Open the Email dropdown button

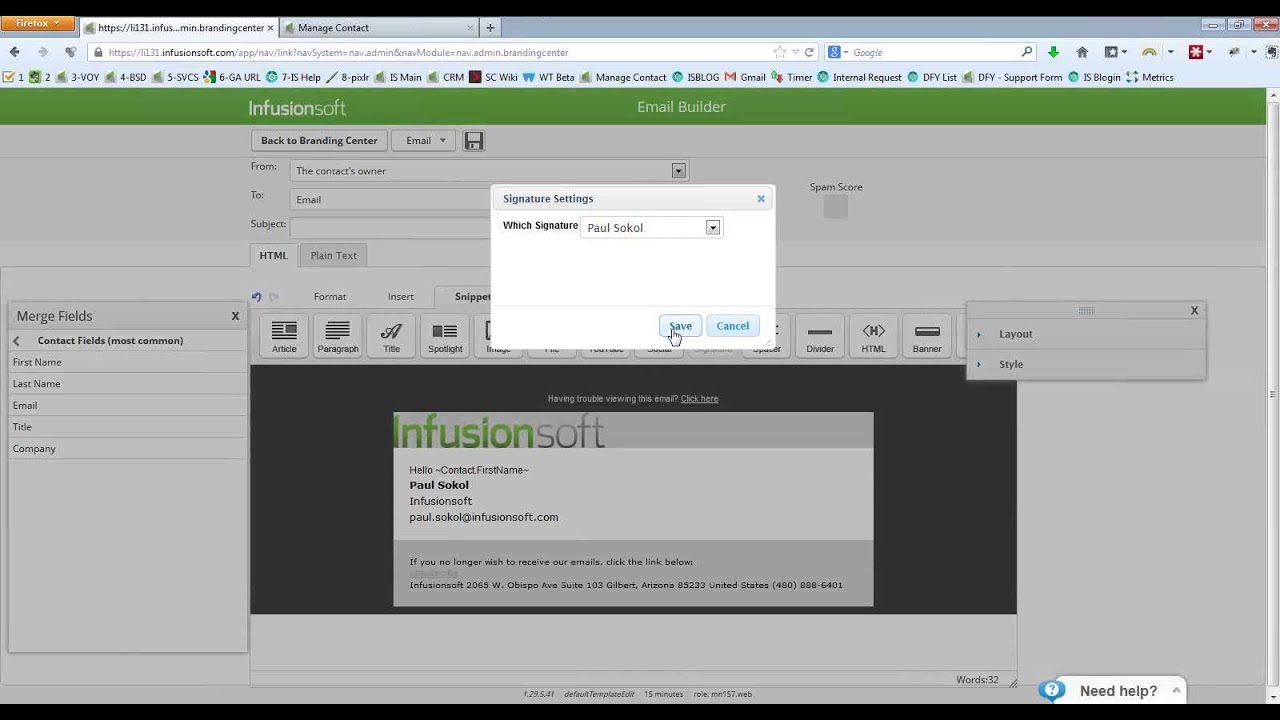click(x=425, y=141)
